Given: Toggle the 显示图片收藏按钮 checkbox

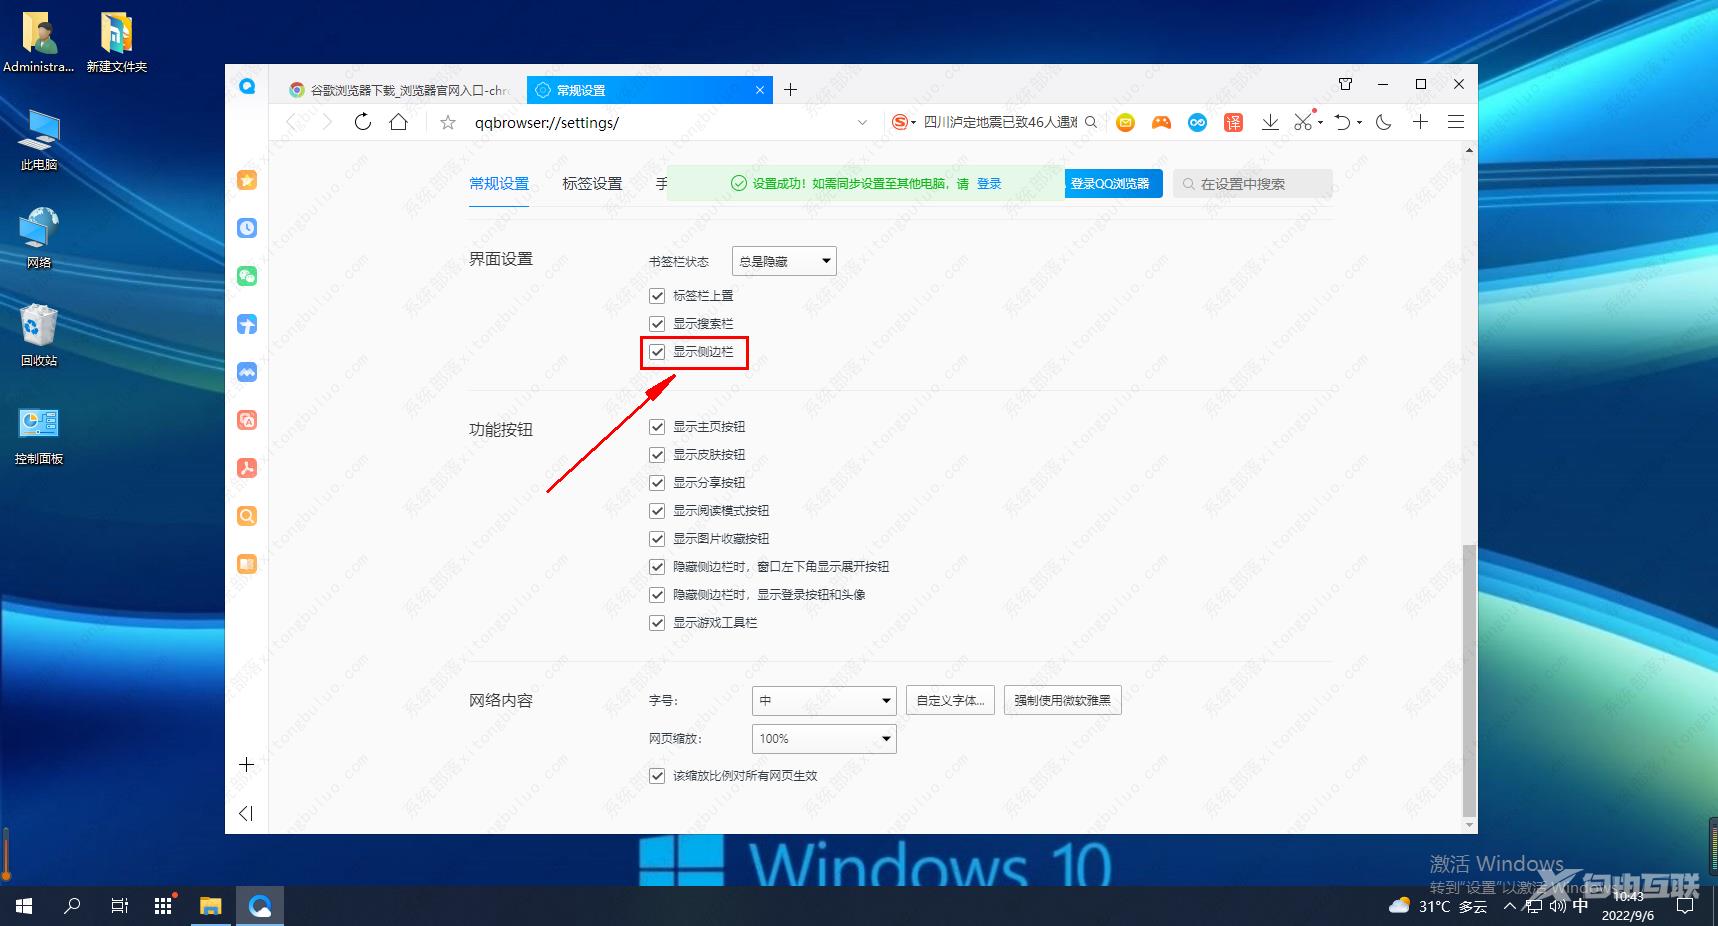Looking at the screenshot, I should coord(657,539).
